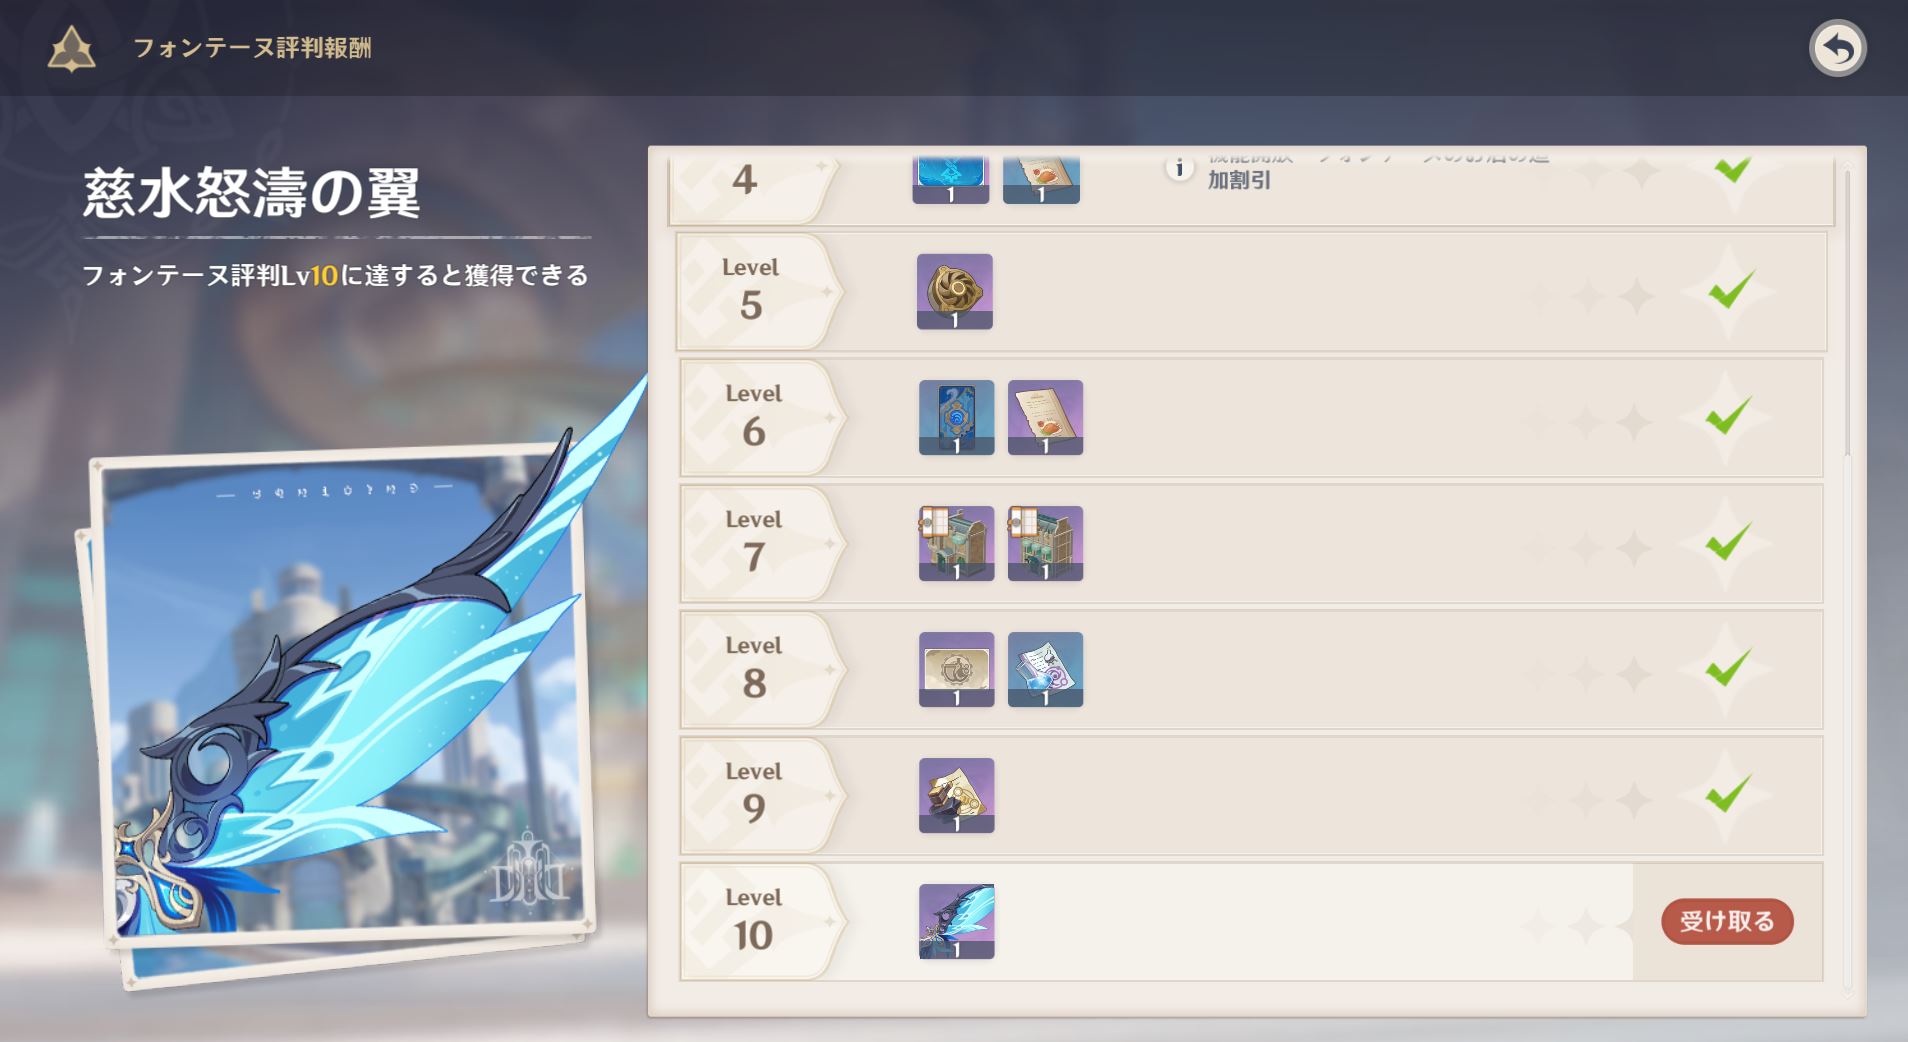Image resolution: width=1908 pixels, height=1042 pixels.
Task: Open the Fontaine reputation emblem icon
Action: pyautogui.click(x=72, y=48)
